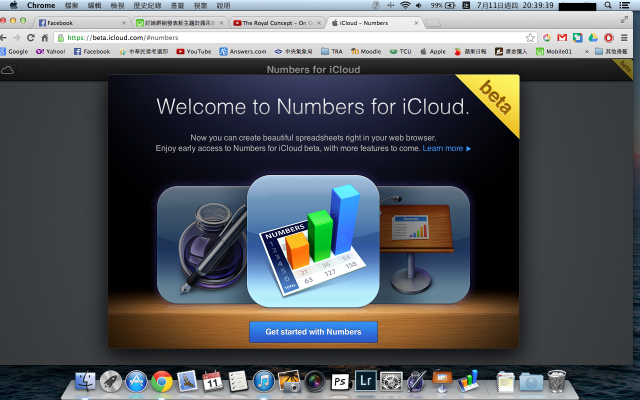Click the battery 99% indicator
This screenshot has width=640, height=400.
tap(443, 5)
